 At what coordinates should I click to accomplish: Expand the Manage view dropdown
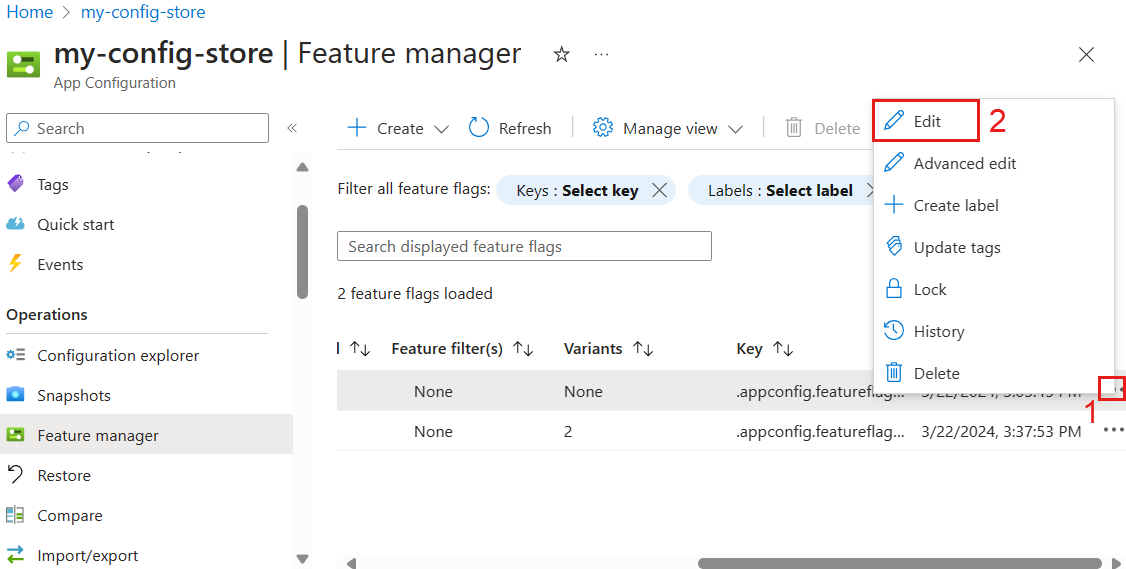tap(735, 128)
